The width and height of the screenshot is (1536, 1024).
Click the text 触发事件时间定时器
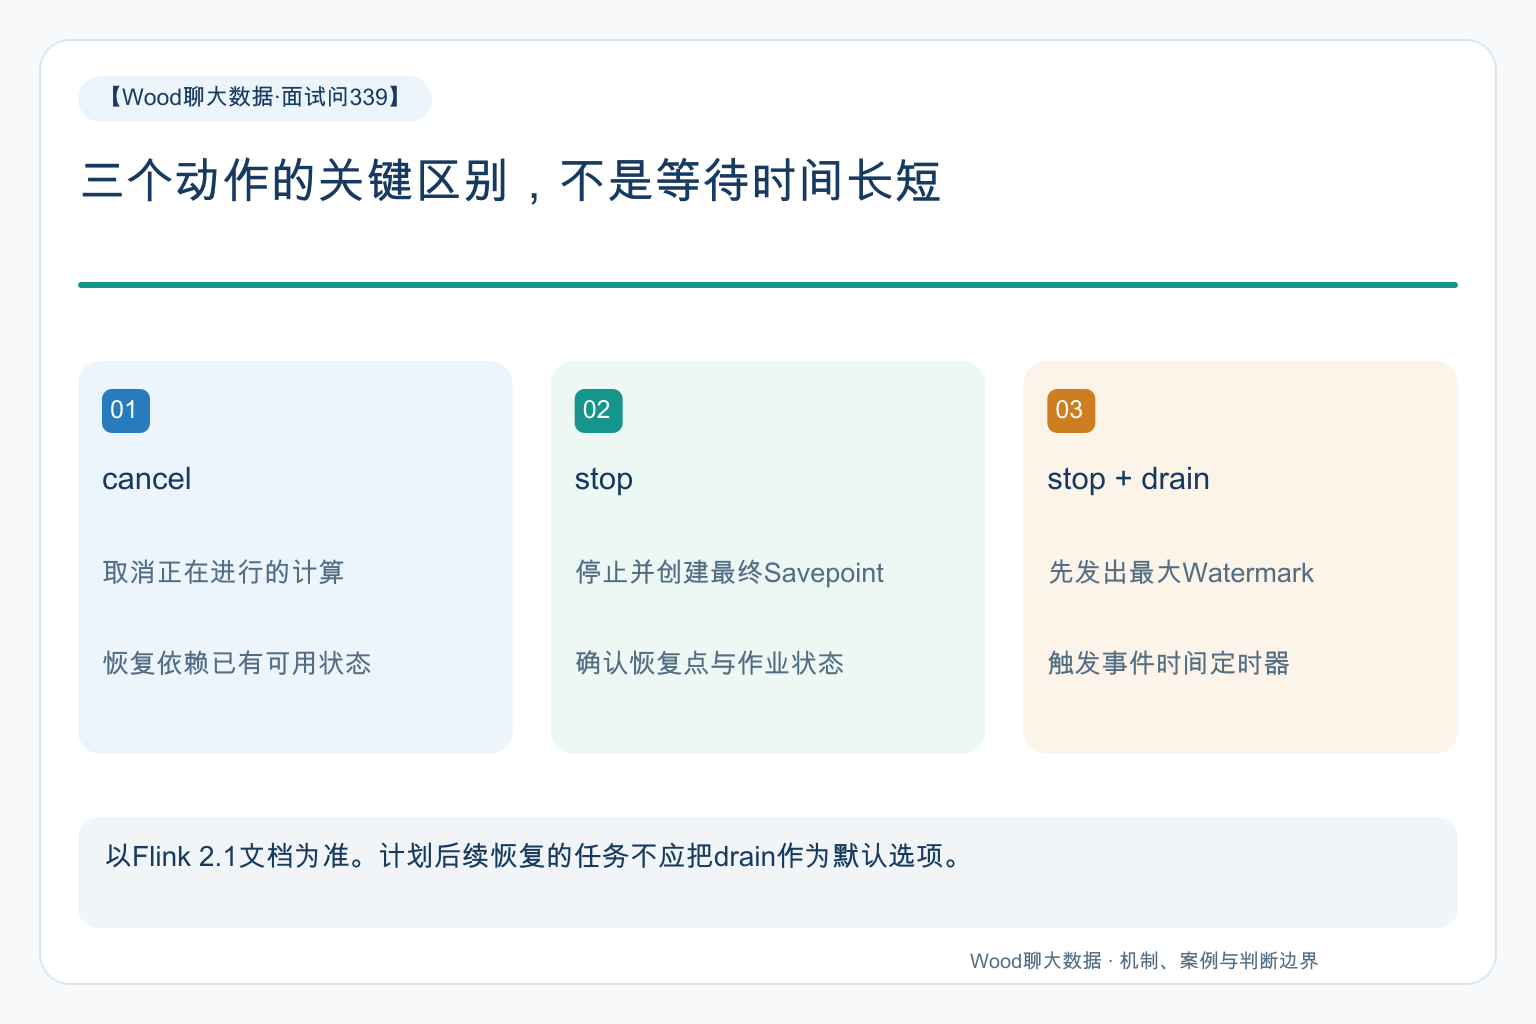pos(1168,663)
